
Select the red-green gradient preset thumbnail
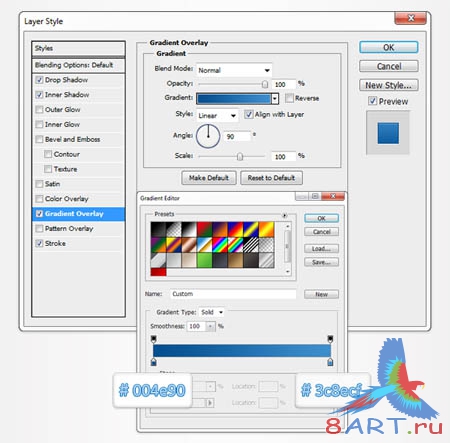click(204, 229)
